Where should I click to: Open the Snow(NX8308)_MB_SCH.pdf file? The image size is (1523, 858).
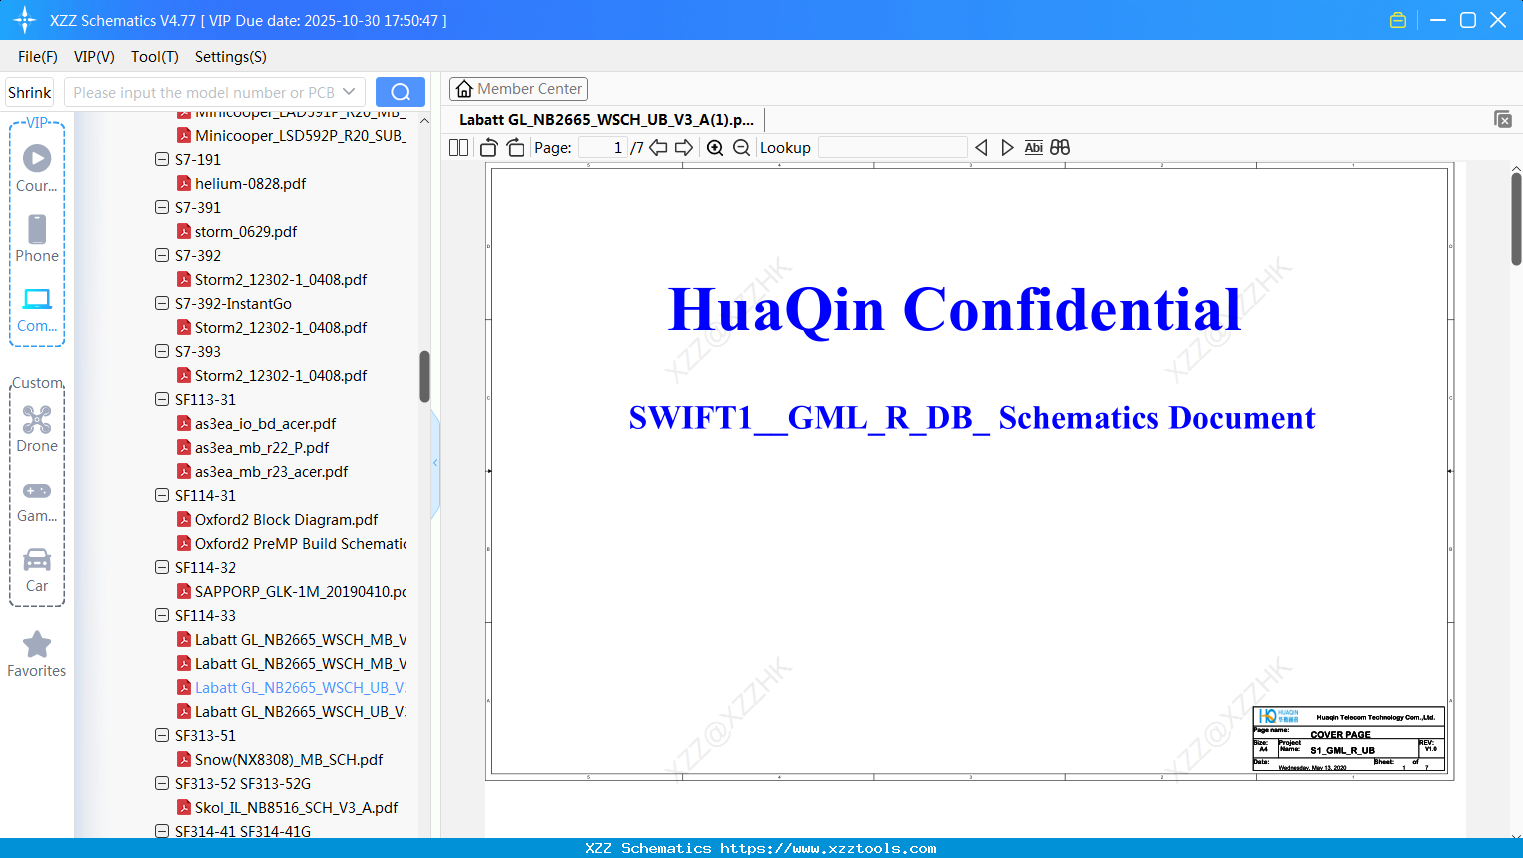(x=289, y=760)
